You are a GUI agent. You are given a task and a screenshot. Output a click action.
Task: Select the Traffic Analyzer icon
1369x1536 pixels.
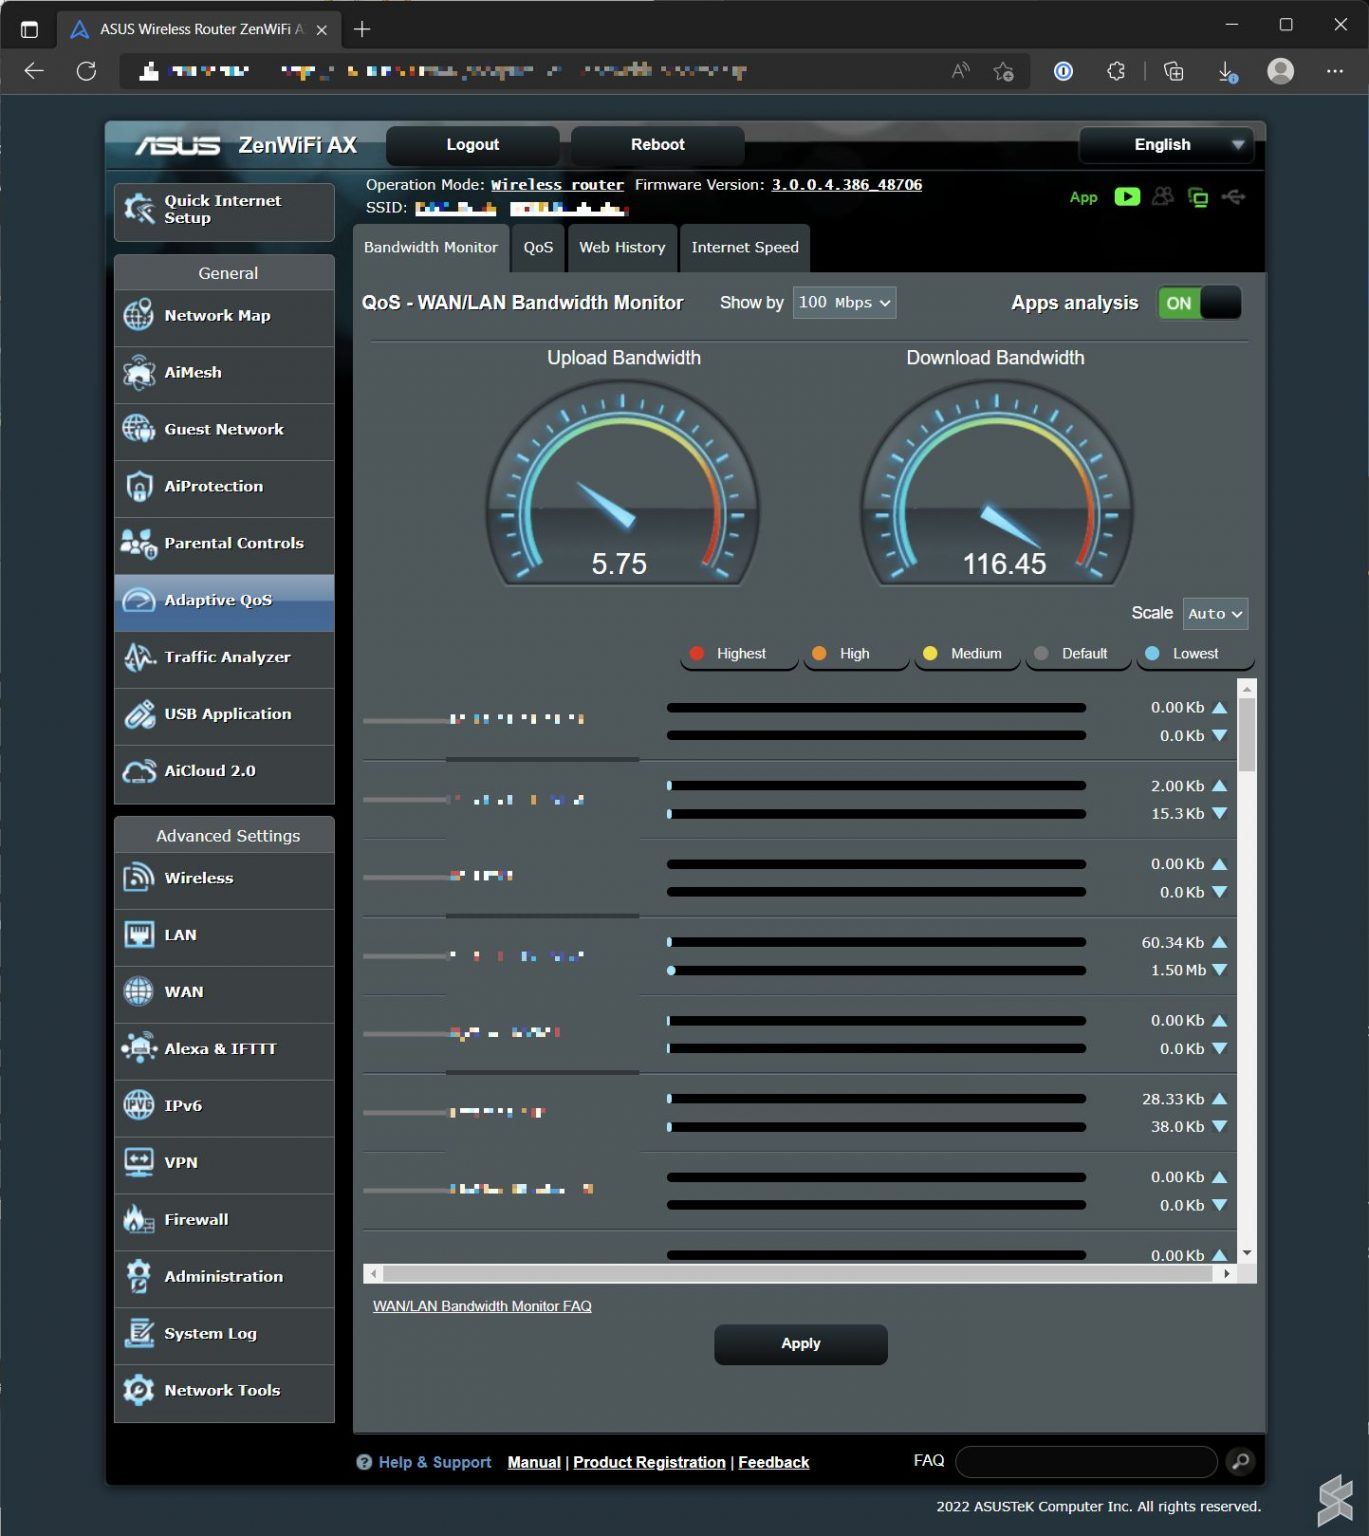138,657
